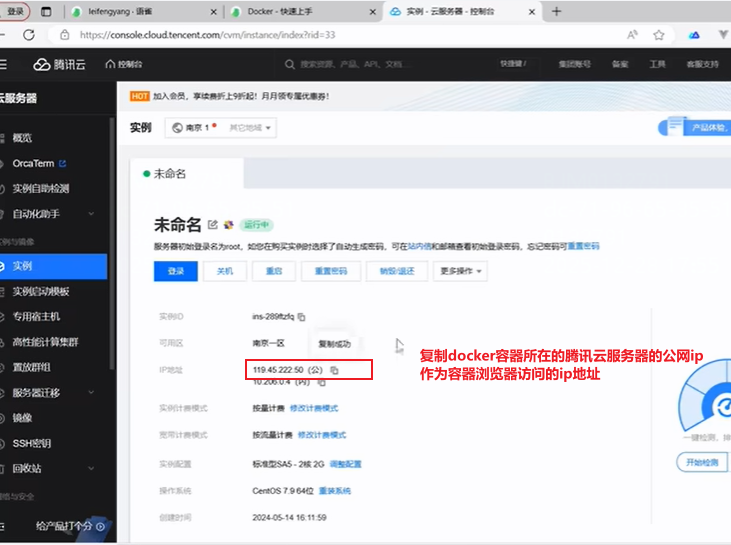
Task: Click the sidebar vertical scrollbar
Action: [112, 242]
